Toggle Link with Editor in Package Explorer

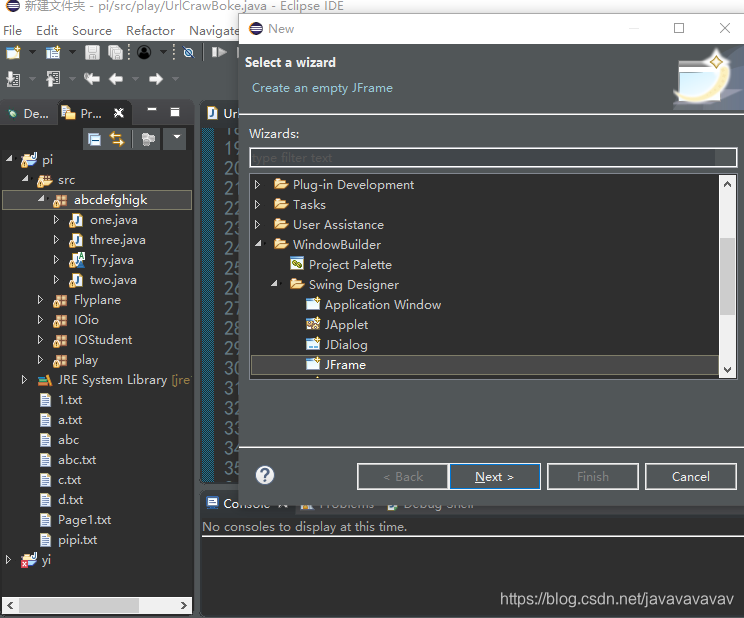point(117,139)
